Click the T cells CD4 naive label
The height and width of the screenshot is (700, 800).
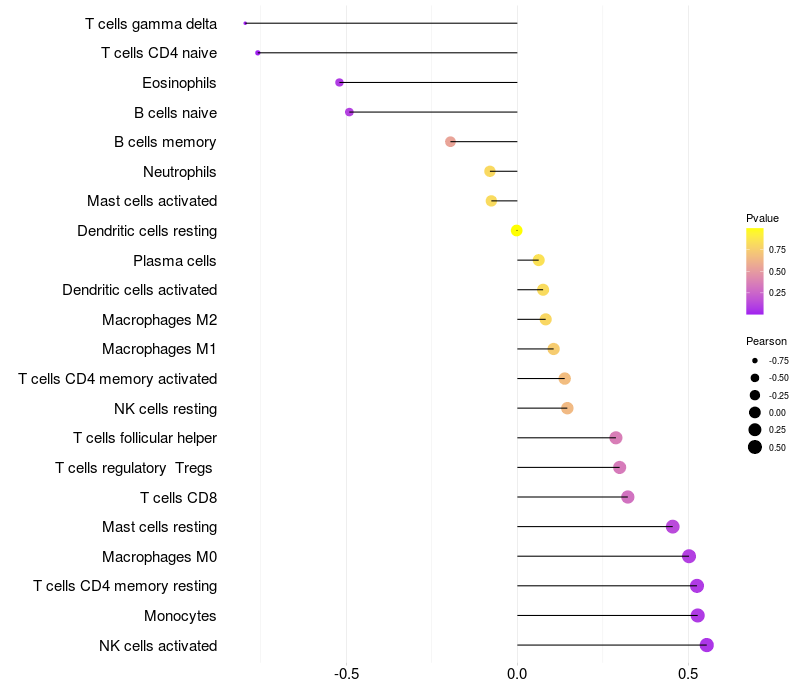[x=159, y=53]
